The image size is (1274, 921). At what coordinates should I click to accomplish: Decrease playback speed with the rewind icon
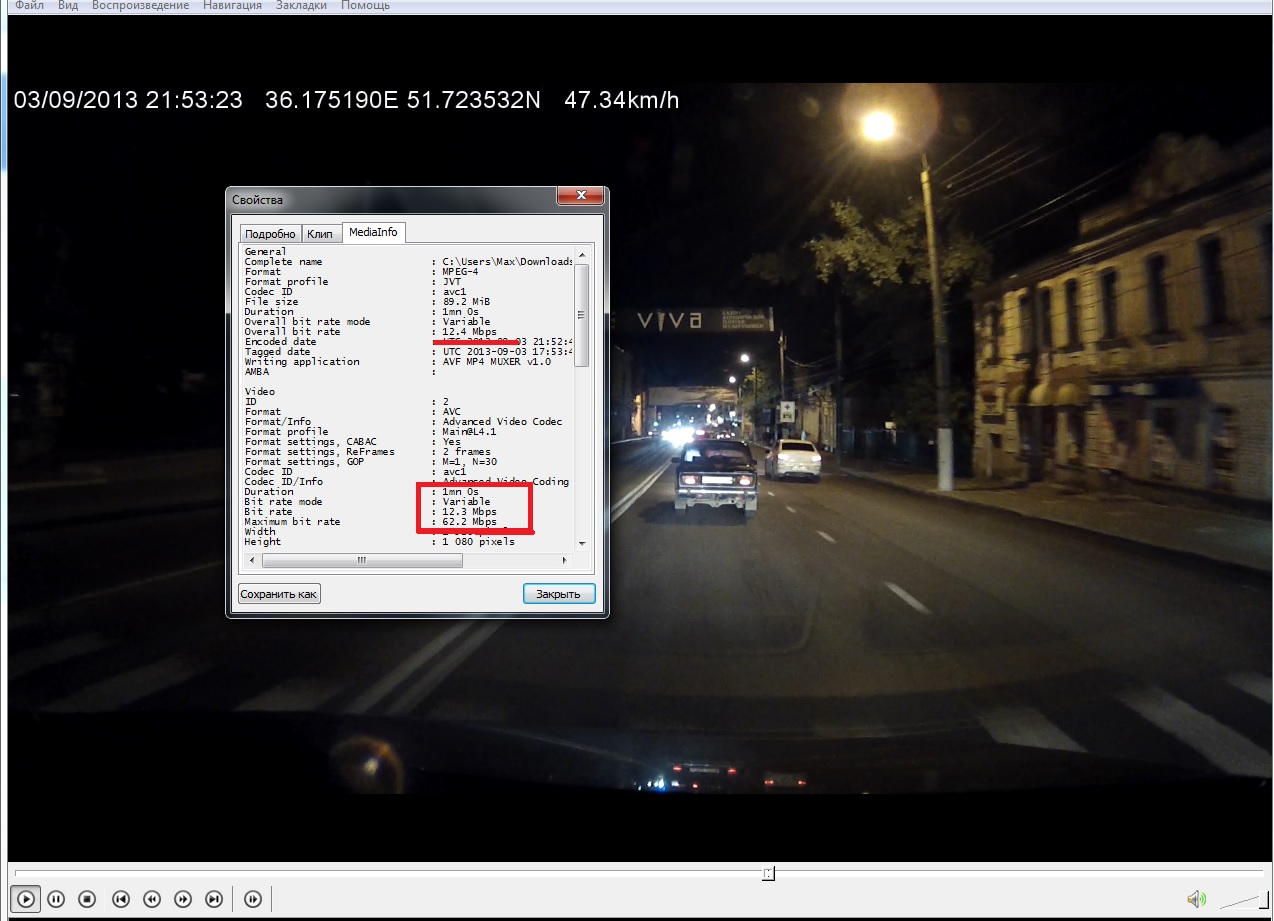152,899
